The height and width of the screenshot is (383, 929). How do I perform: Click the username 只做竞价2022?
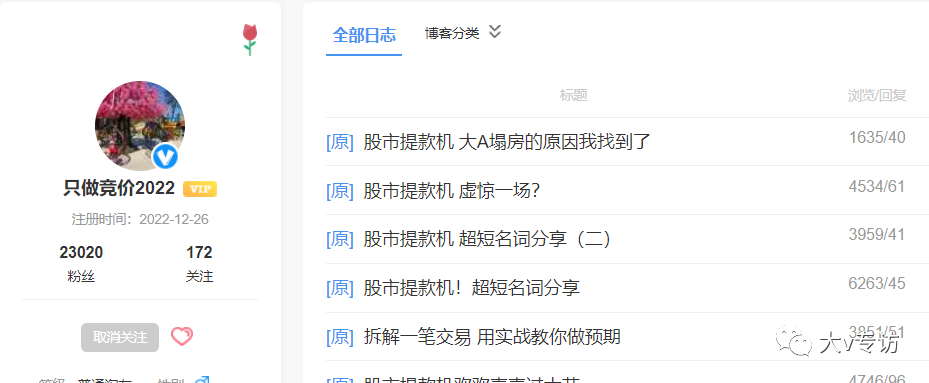point(119,188)
